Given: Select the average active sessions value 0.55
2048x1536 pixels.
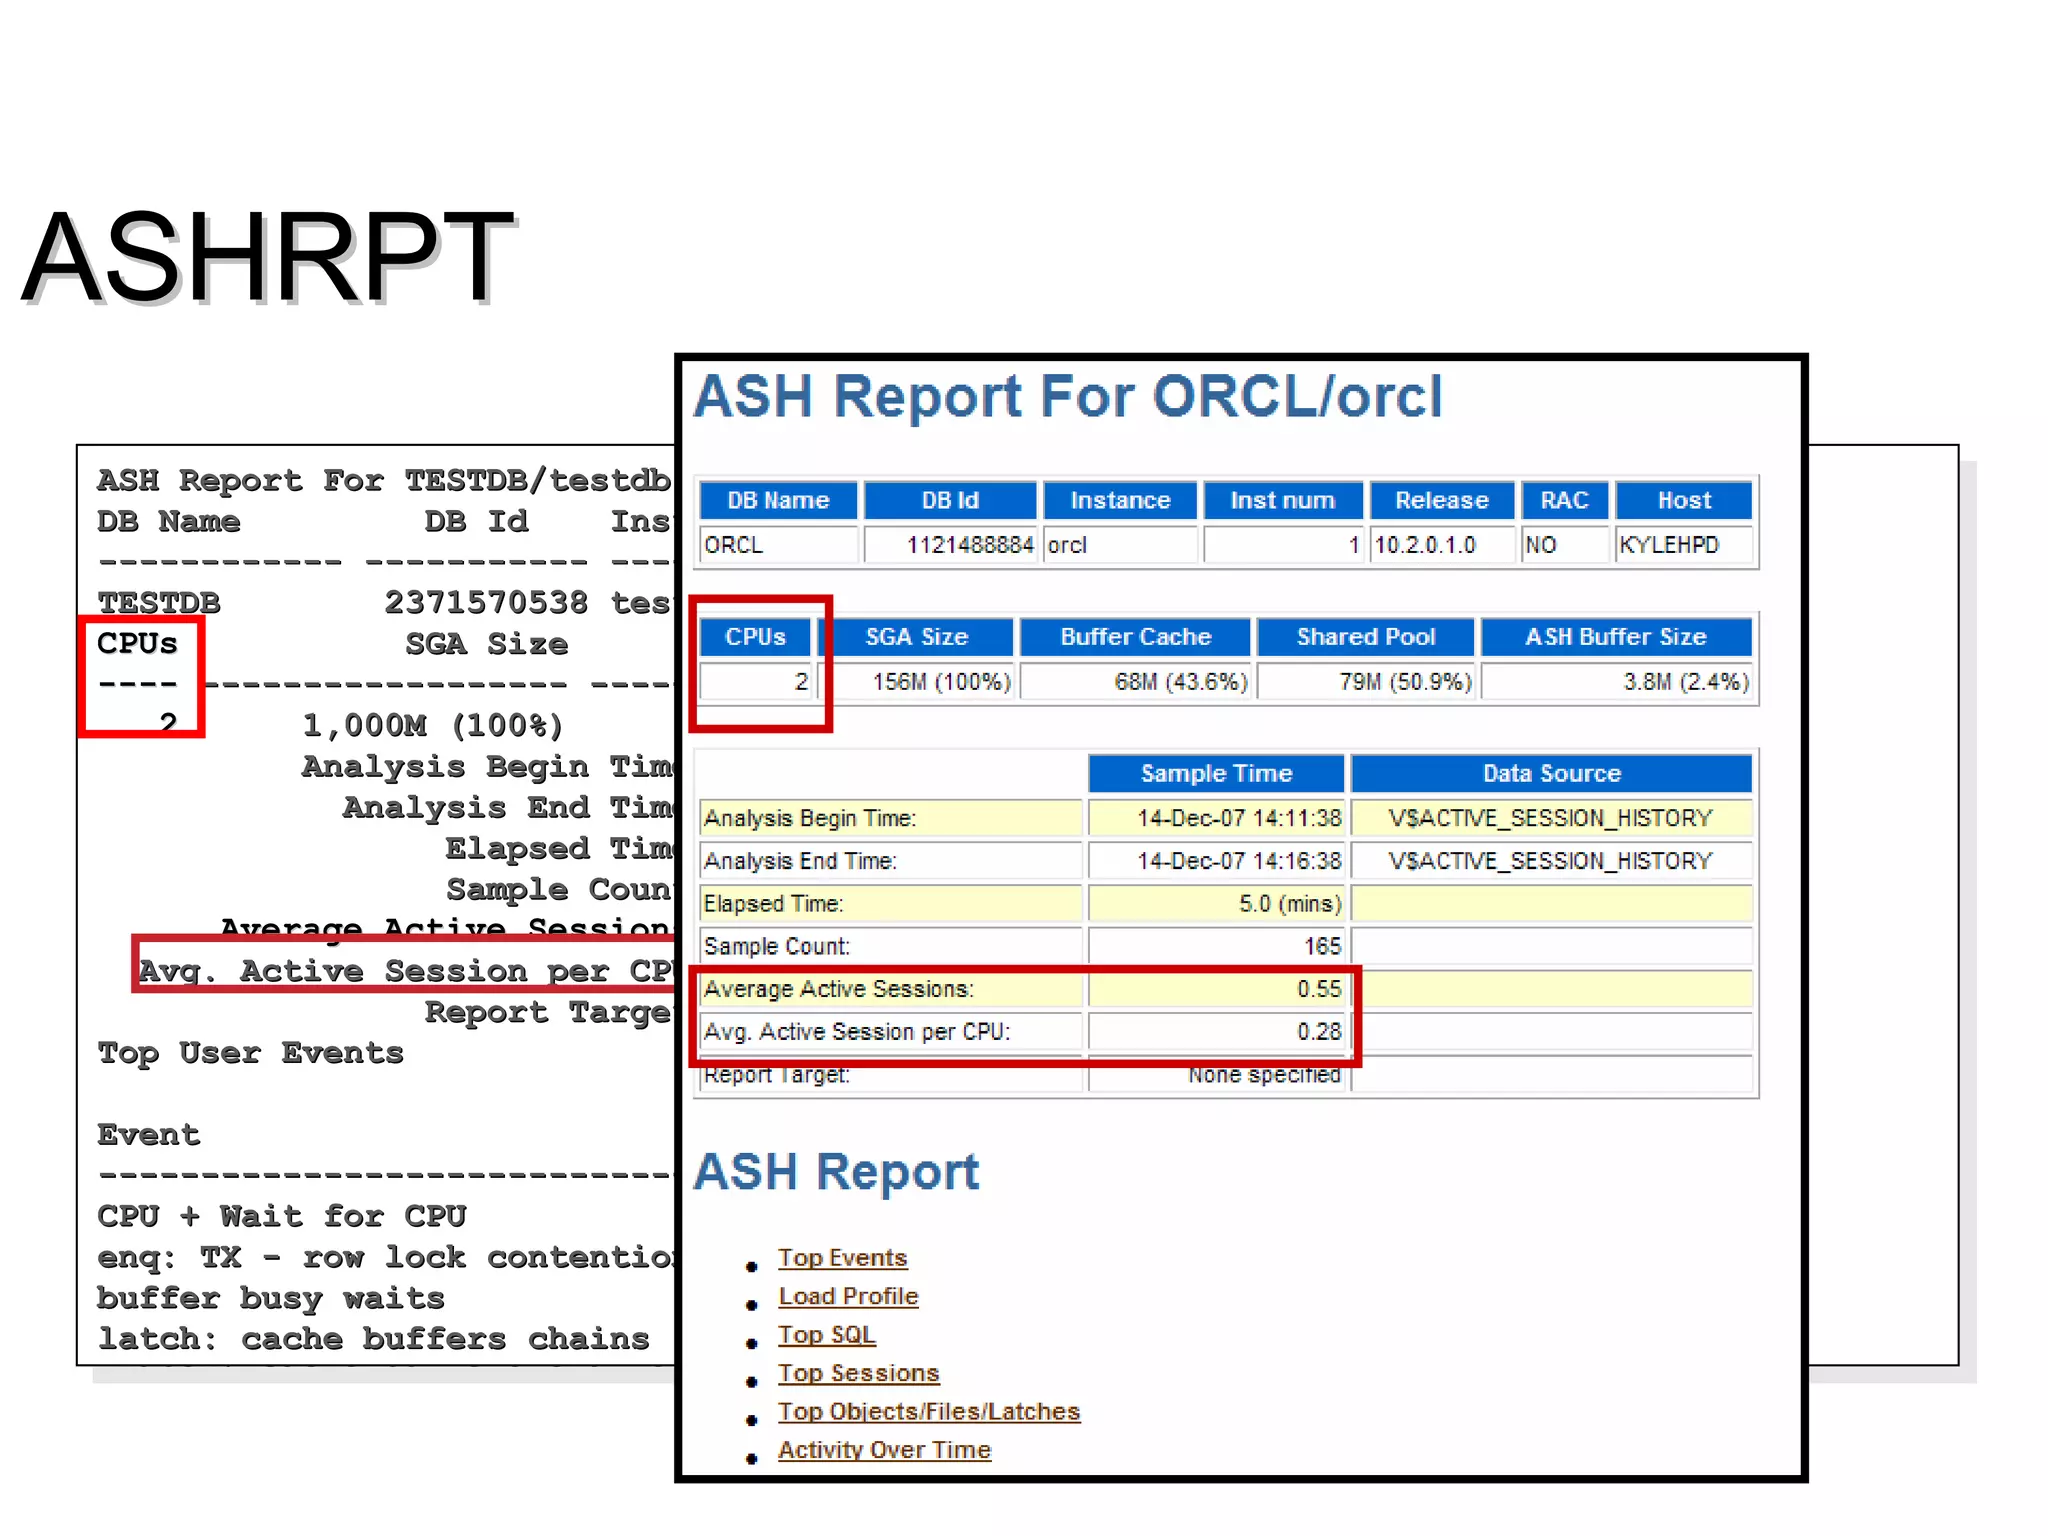Looking at the screenshot, I should coord(1216,989).
